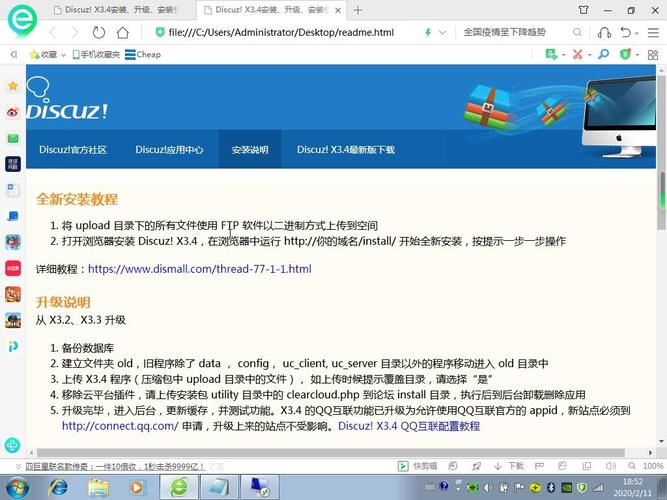Click the browser forward arrow
667x500 pixels.
coord(75,32)
